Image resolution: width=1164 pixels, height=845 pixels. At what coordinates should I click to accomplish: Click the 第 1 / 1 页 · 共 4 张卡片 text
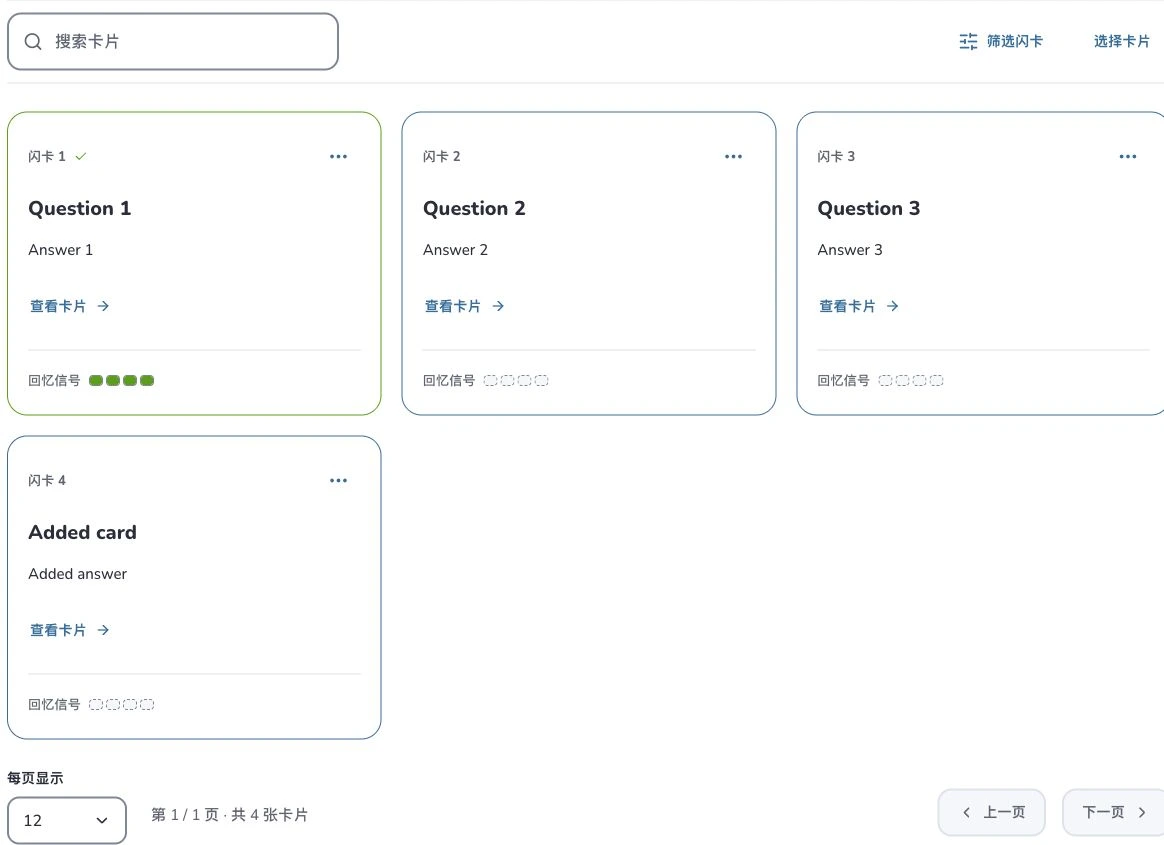click(229, 815)
